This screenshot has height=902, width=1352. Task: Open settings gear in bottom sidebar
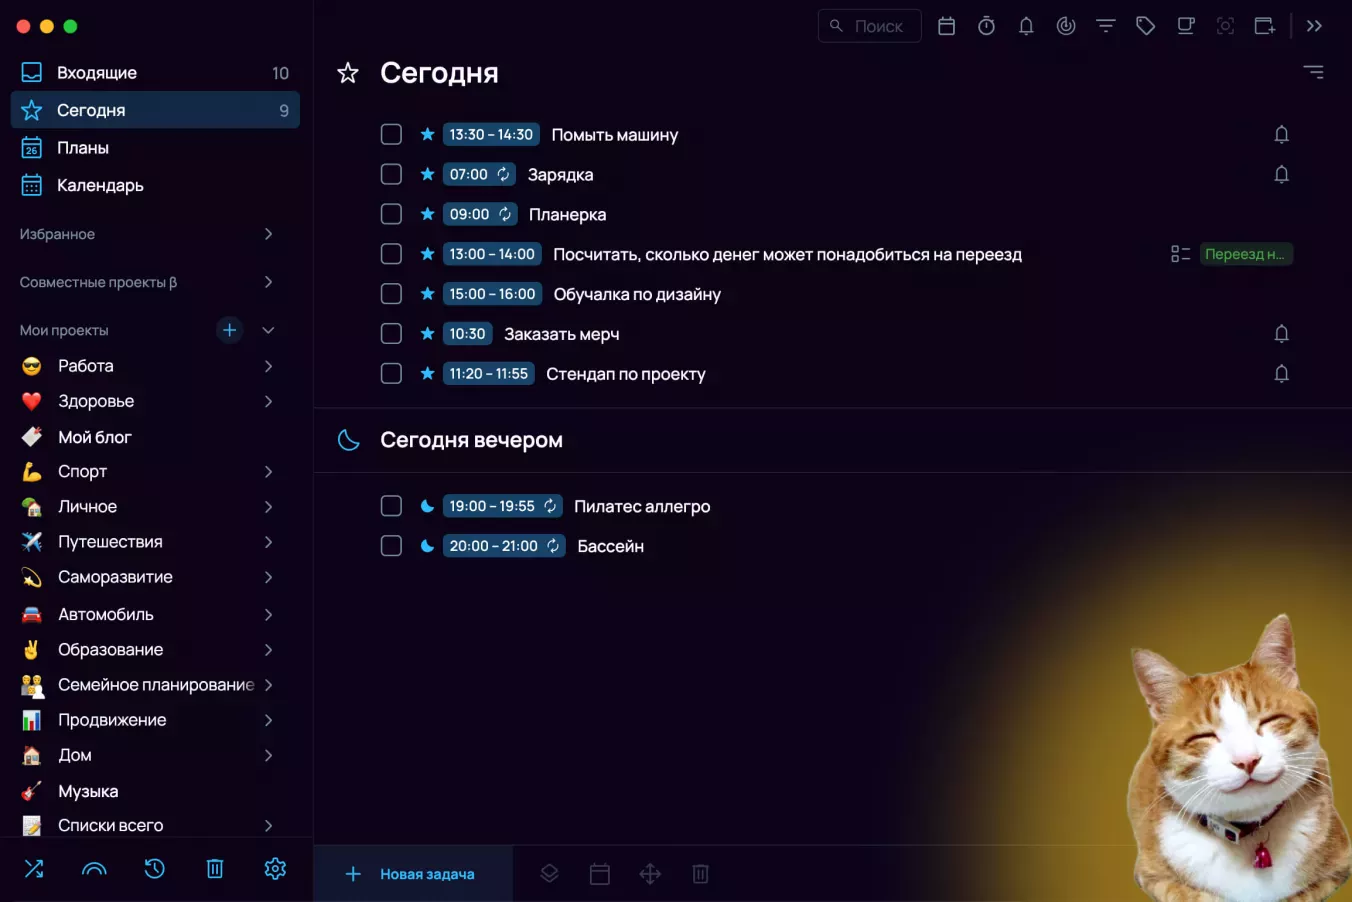point(275,869)
